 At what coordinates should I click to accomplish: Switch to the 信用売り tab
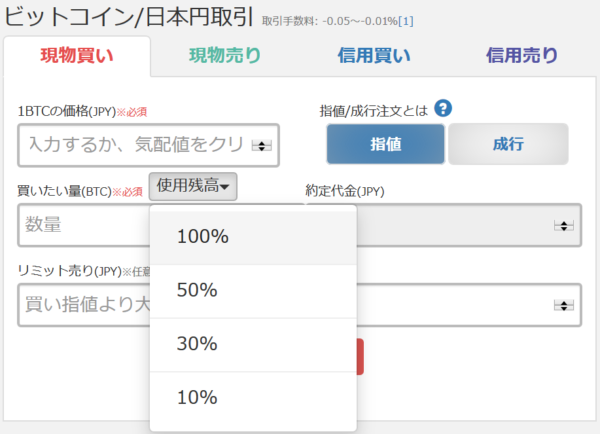click(x=522, y=56)
